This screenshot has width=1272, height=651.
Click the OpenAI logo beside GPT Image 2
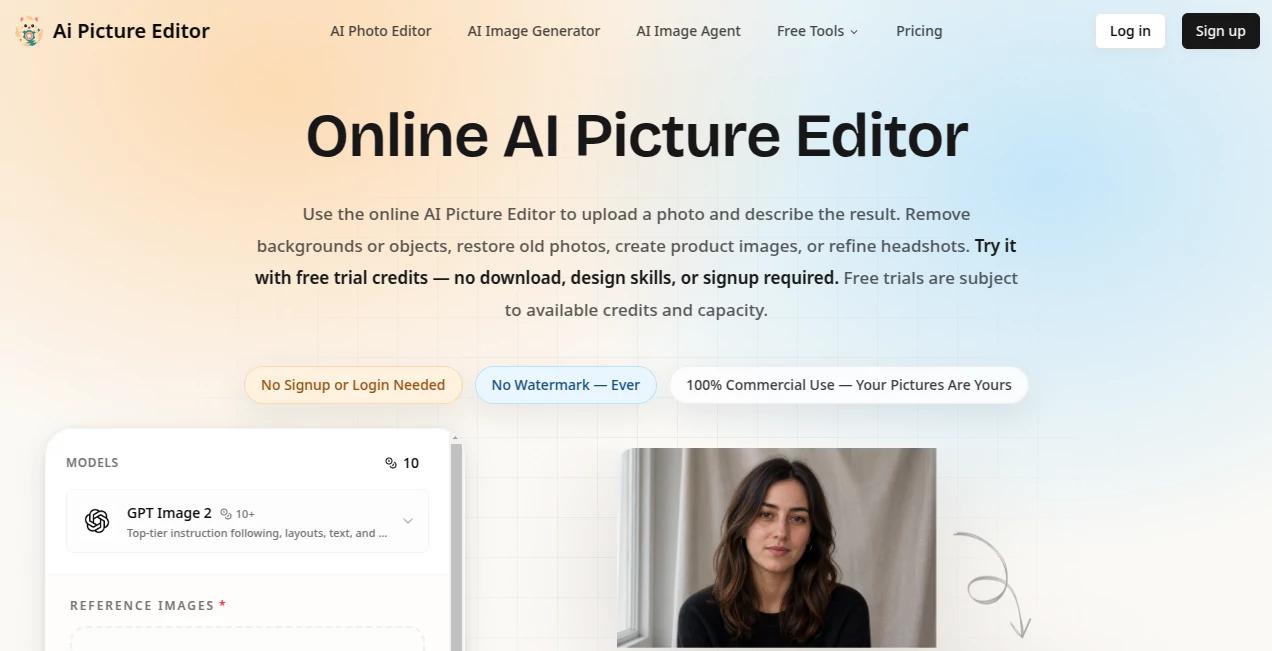point(97,521)
